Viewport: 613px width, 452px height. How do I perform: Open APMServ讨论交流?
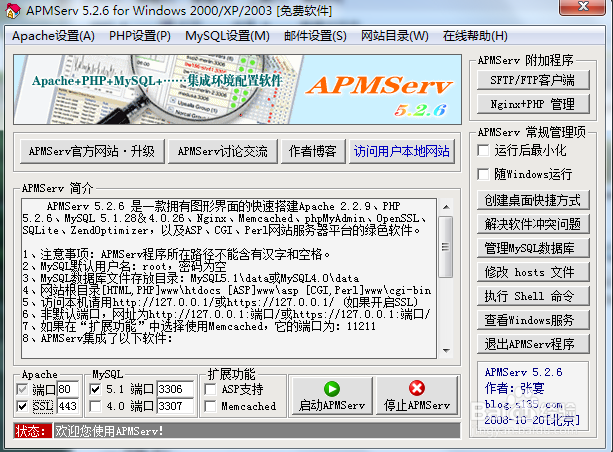222,151
